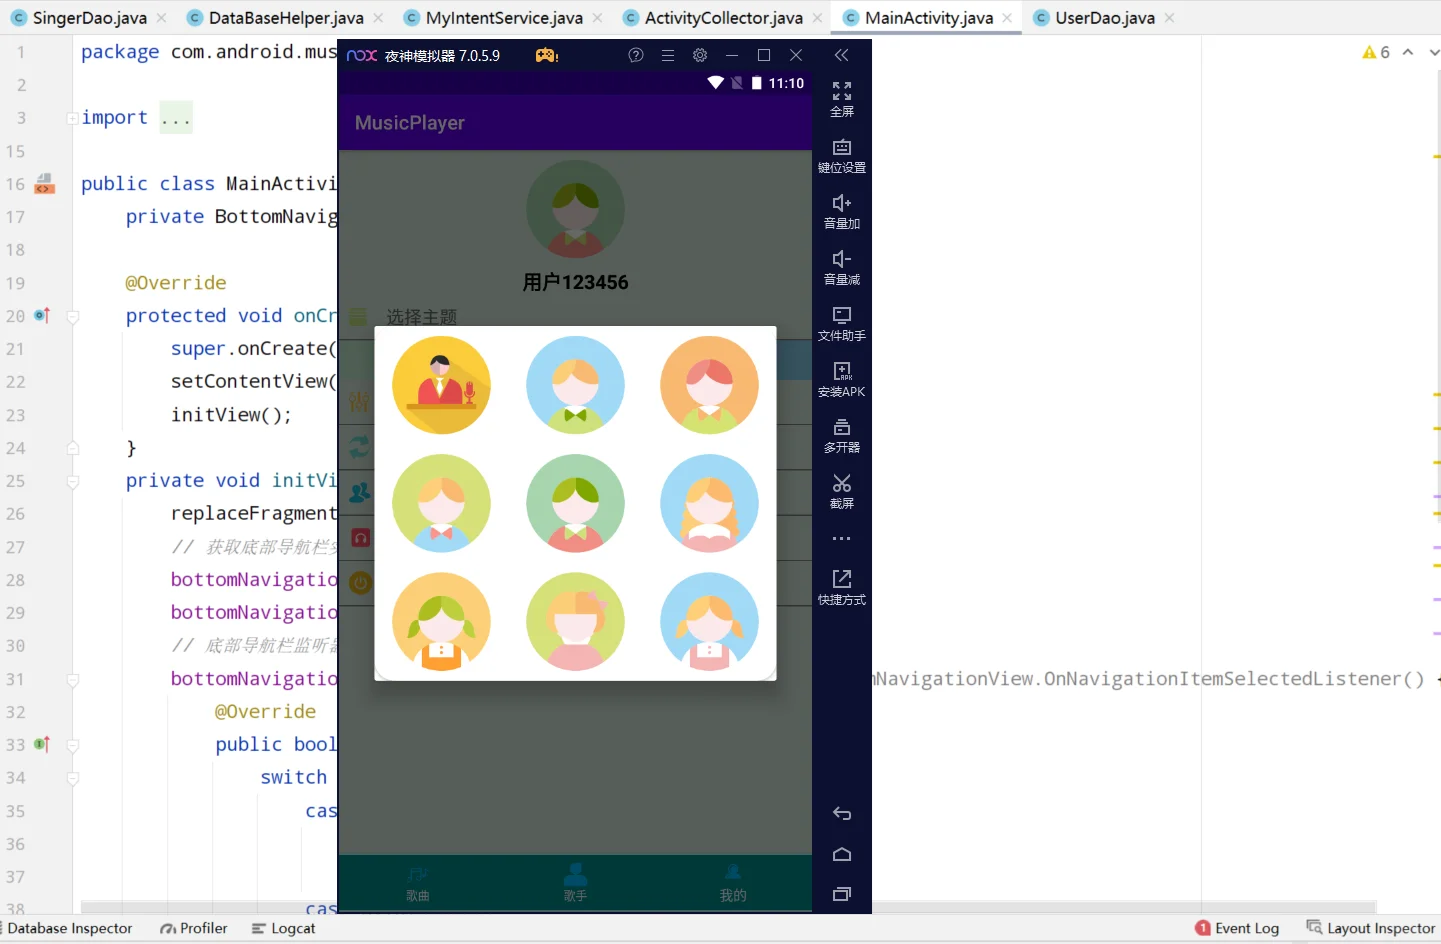The image size is (1441, 944).
Task: Choose the blue avatar with long blonde hair
Action: (x=709, y=503)
